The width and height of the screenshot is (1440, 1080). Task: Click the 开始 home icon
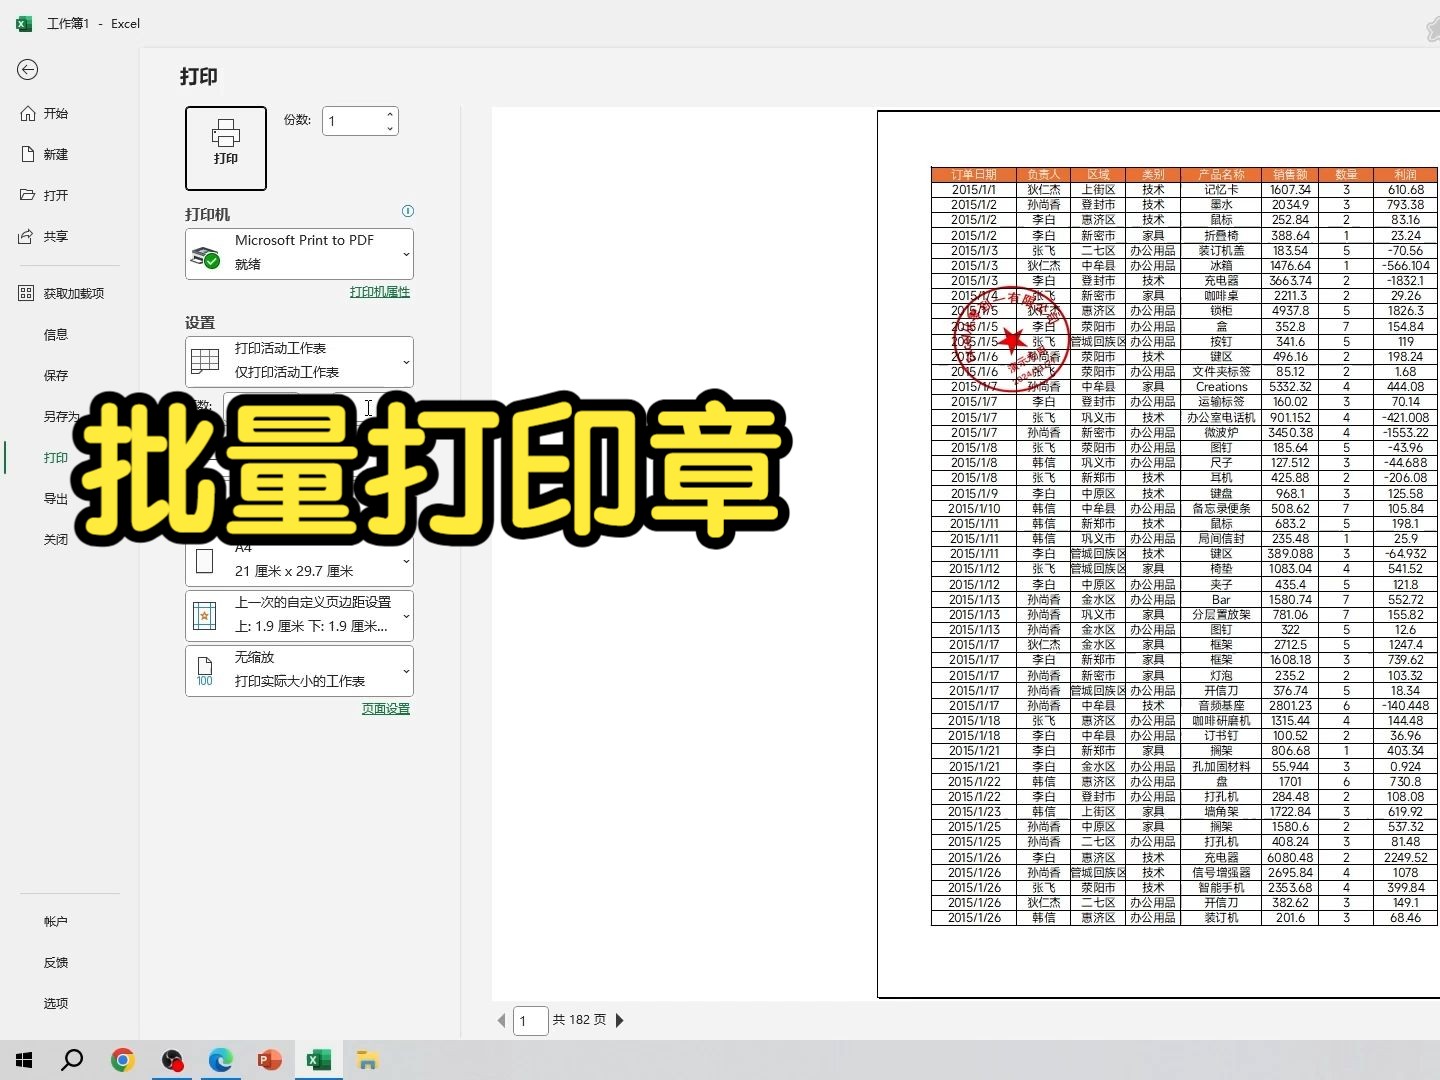tap(28, 113)
